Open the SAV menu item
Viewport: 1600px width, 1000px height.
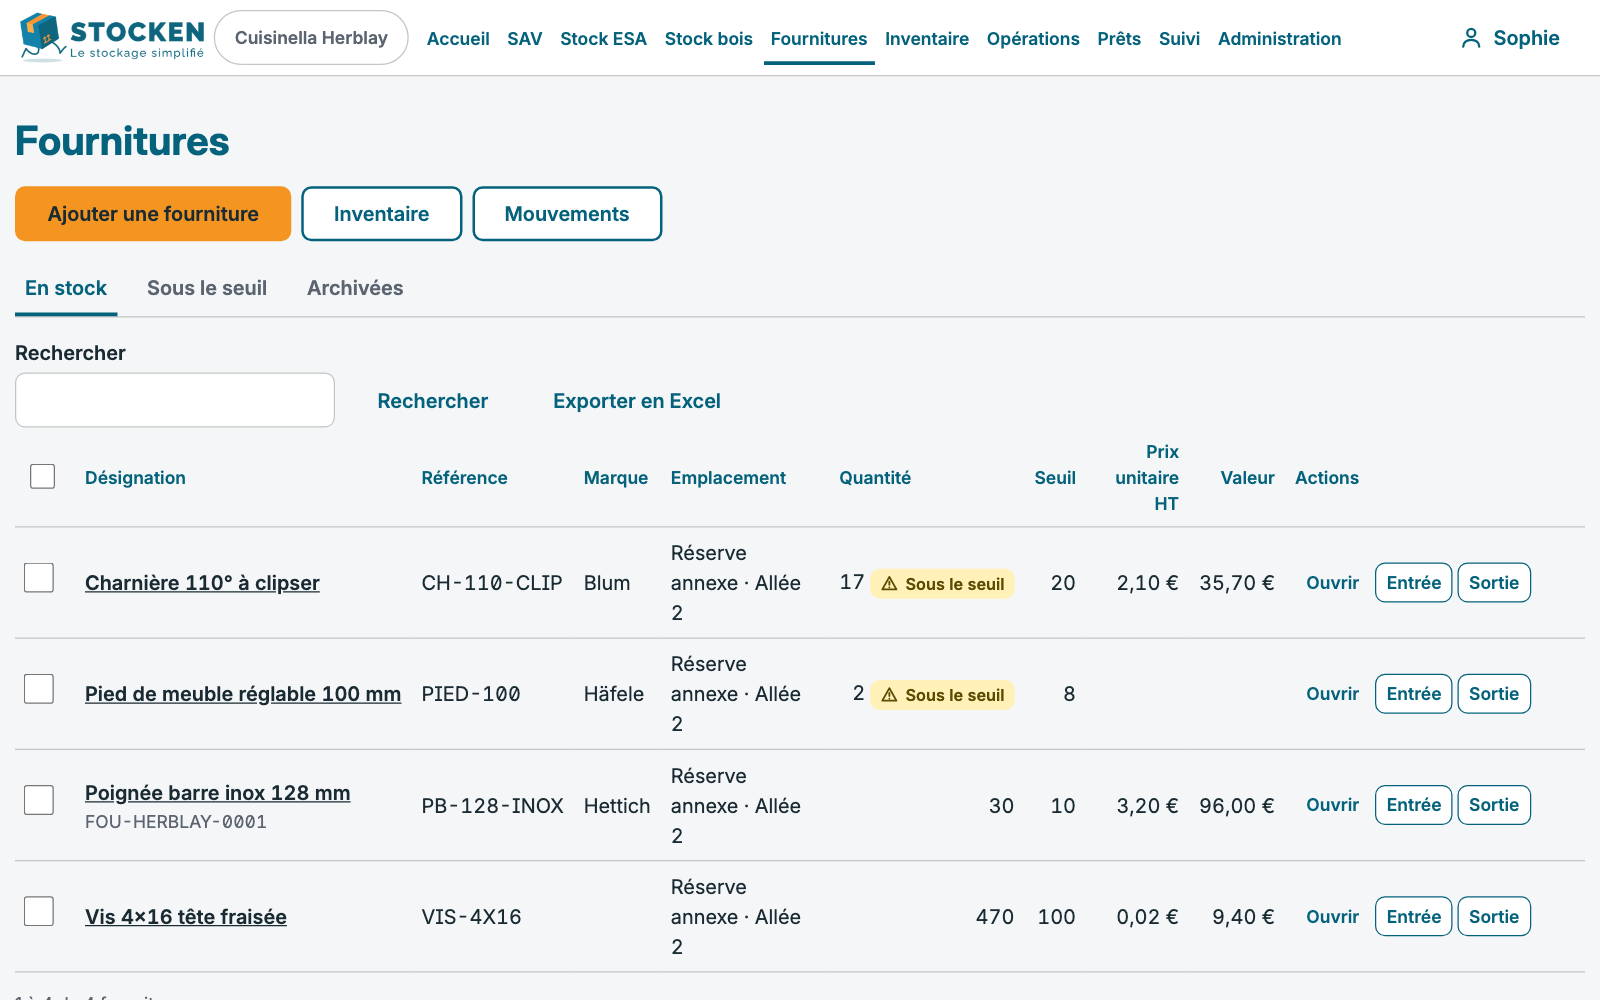[525, 39]
